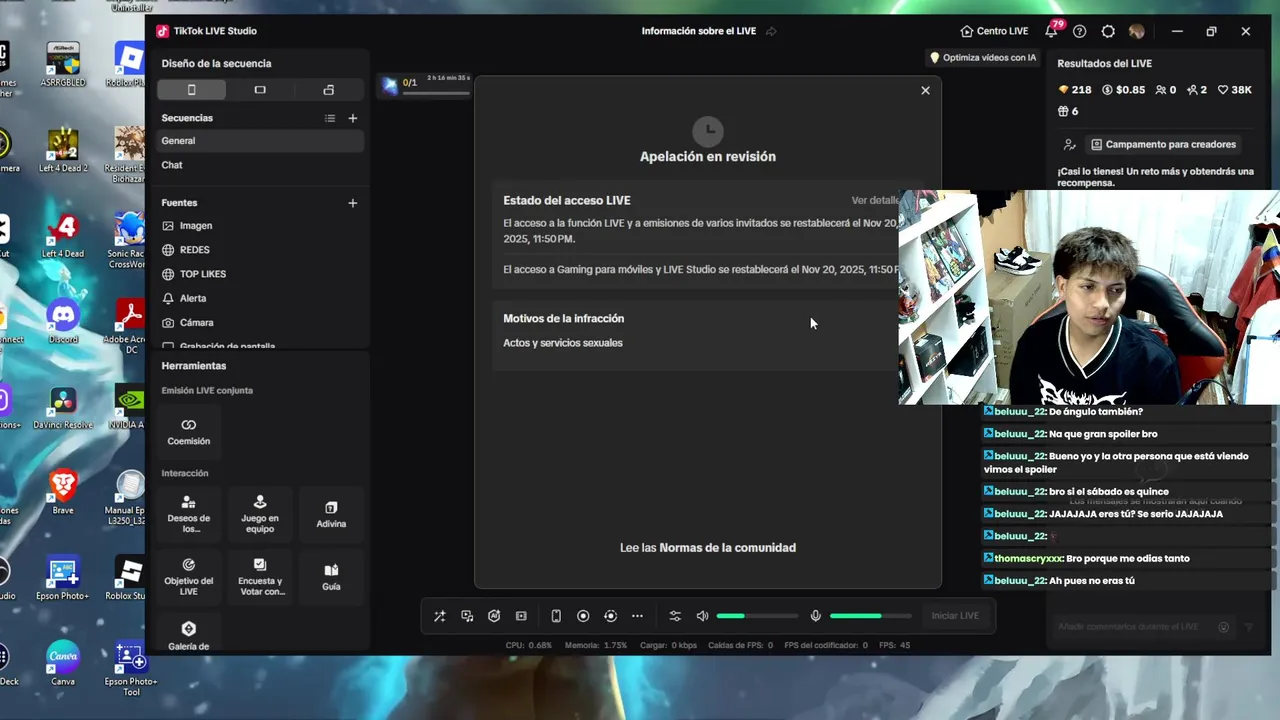Open the help question mark icon
1280x720 pixels.
tap(1079, 31)
